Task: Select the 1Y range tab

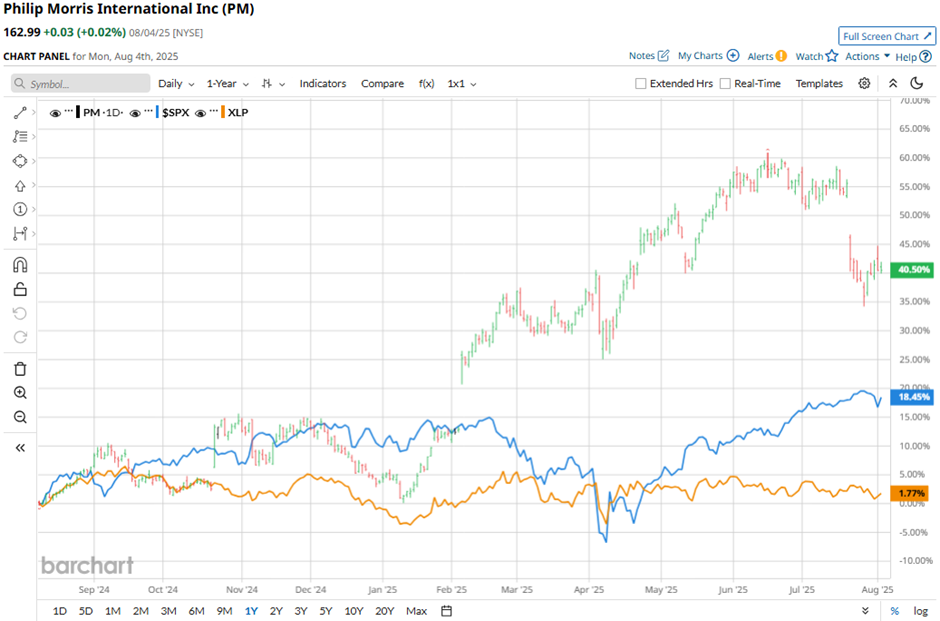Action: click(x=251, y=611)
